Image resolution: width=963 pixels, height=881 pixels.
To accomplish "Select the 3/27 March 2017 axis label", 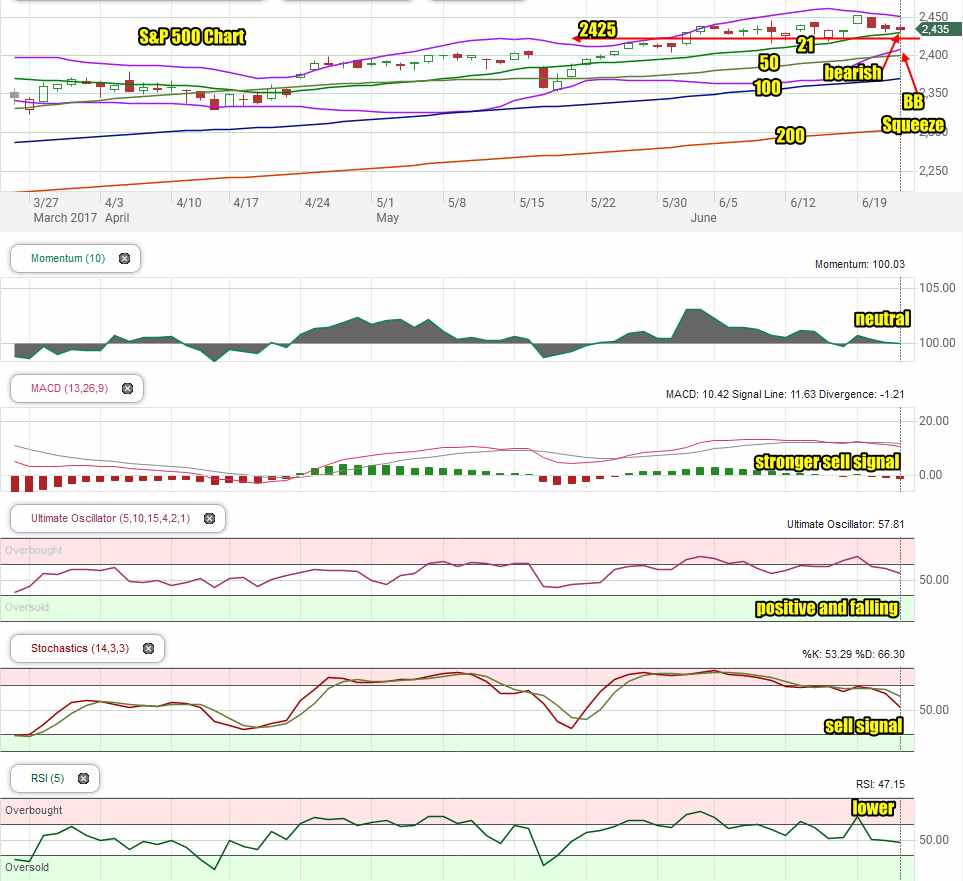I will [65, 210].
